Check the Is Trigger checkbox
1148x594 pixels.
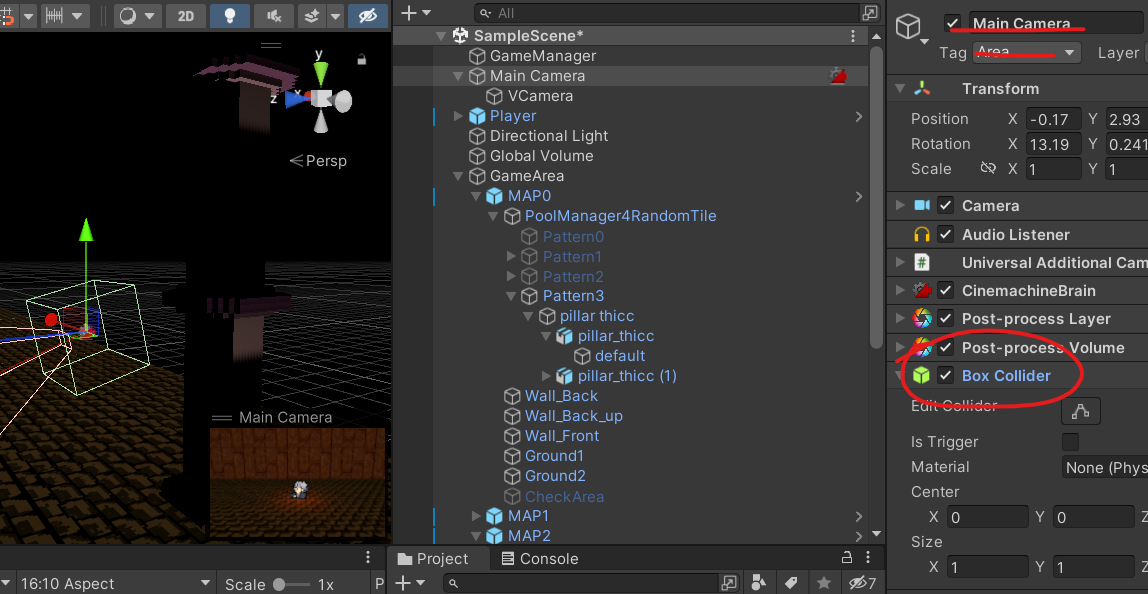click(1070, 442)
